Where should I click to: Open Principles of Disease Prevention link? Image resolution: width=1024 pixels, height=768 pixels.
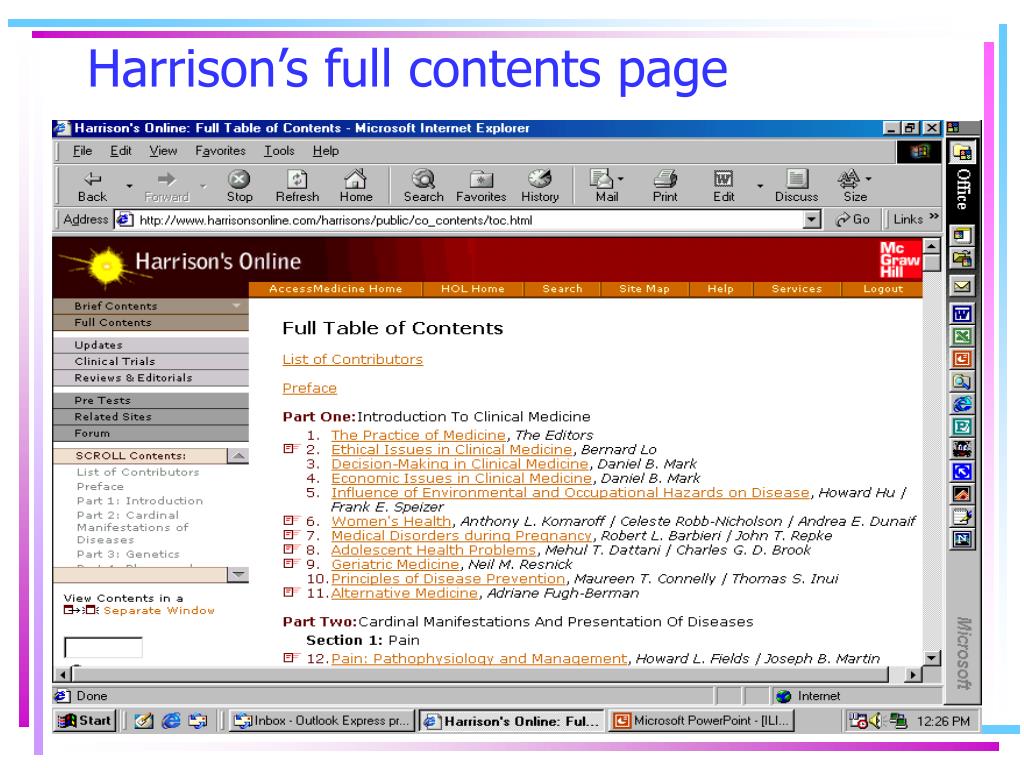(x=448, y=579)
